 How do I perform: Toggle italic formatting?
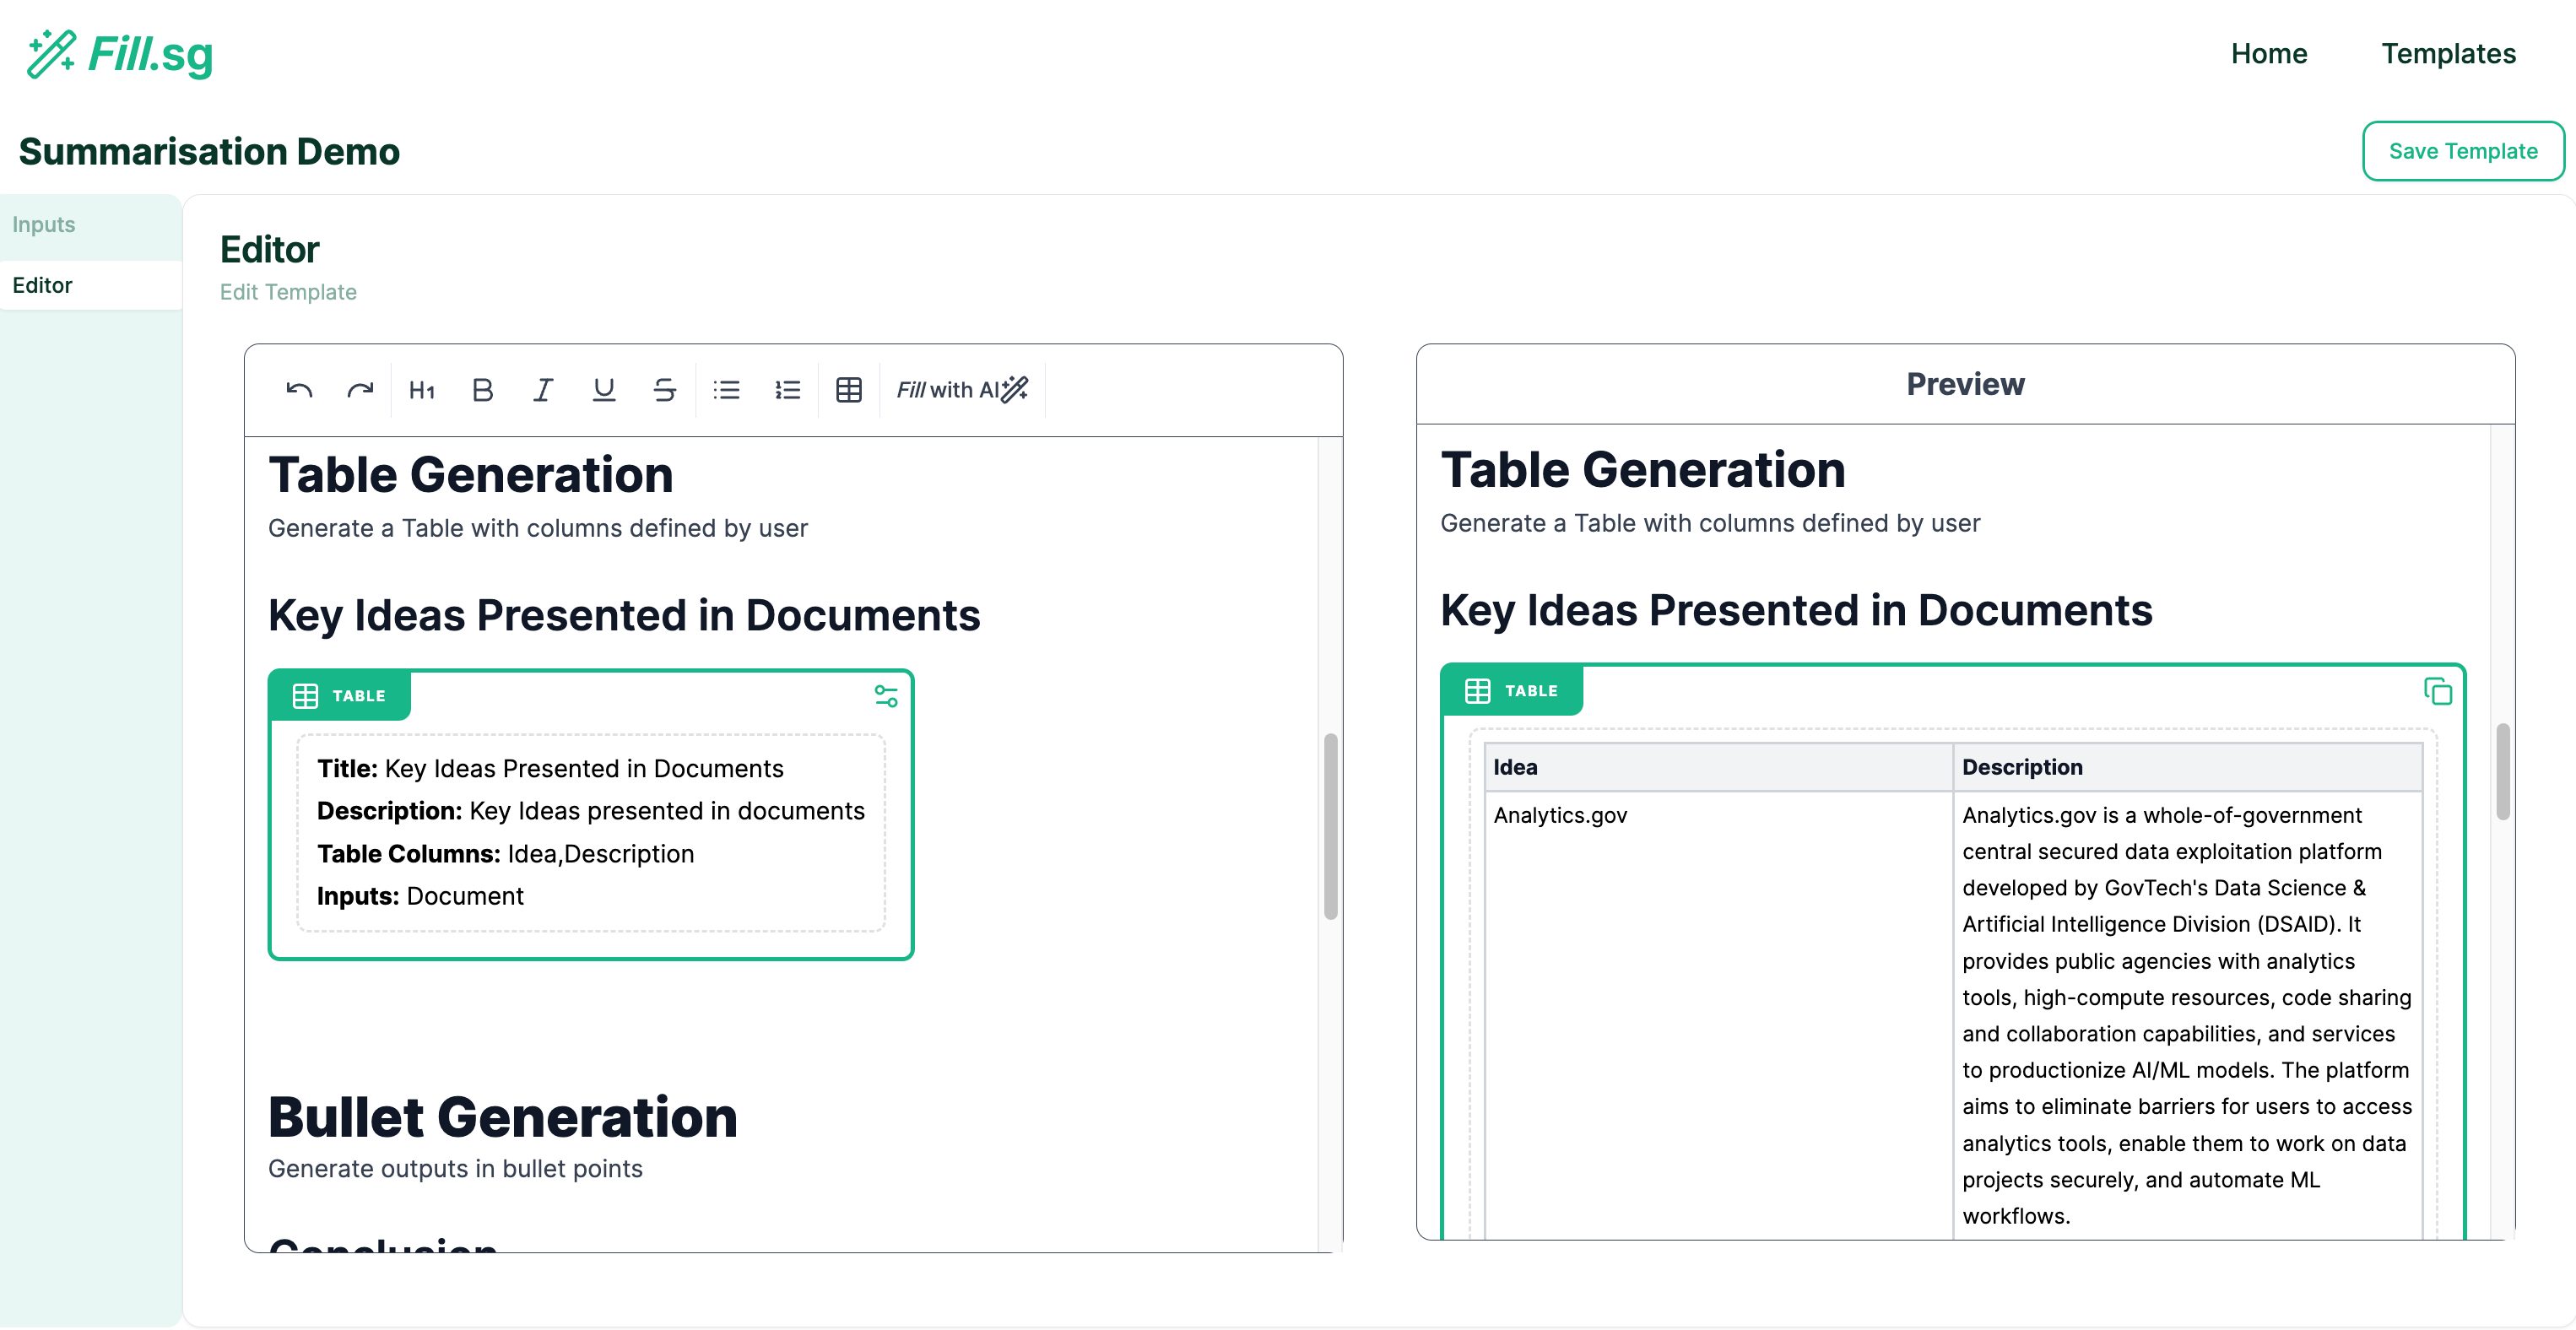(x=543, y=390)
